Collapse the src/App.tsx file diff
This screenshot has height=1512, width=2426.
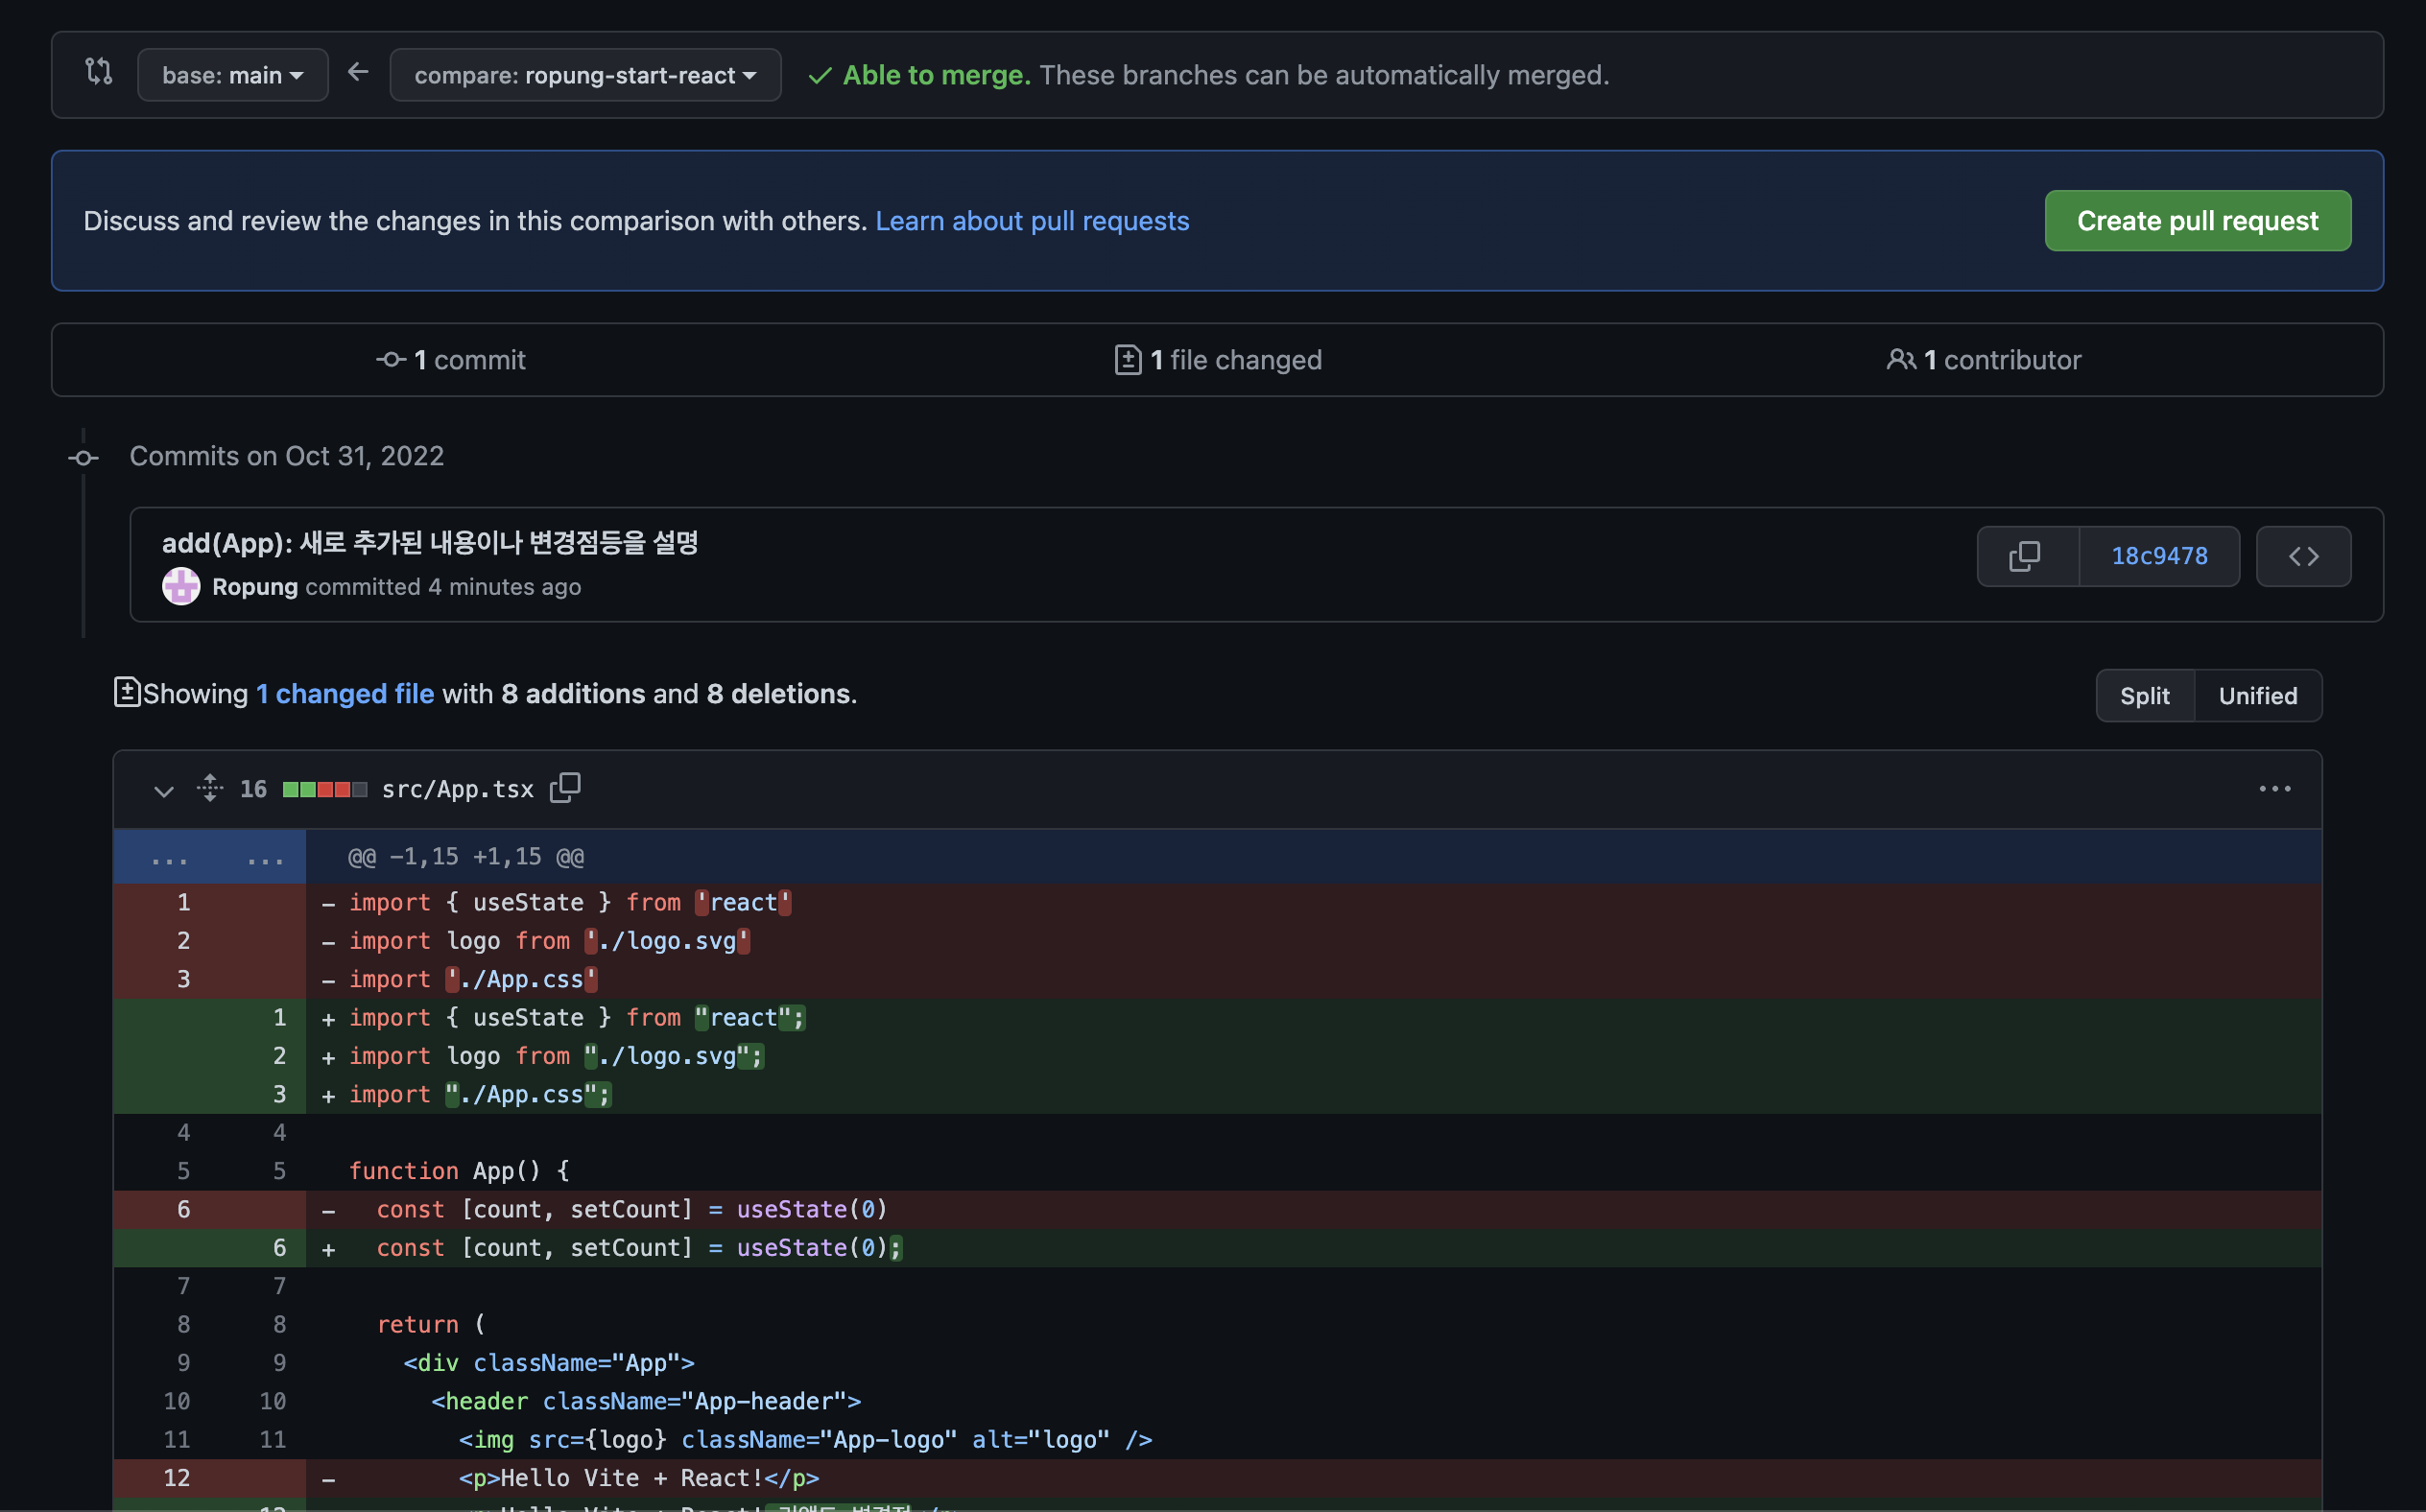[163, 790]
